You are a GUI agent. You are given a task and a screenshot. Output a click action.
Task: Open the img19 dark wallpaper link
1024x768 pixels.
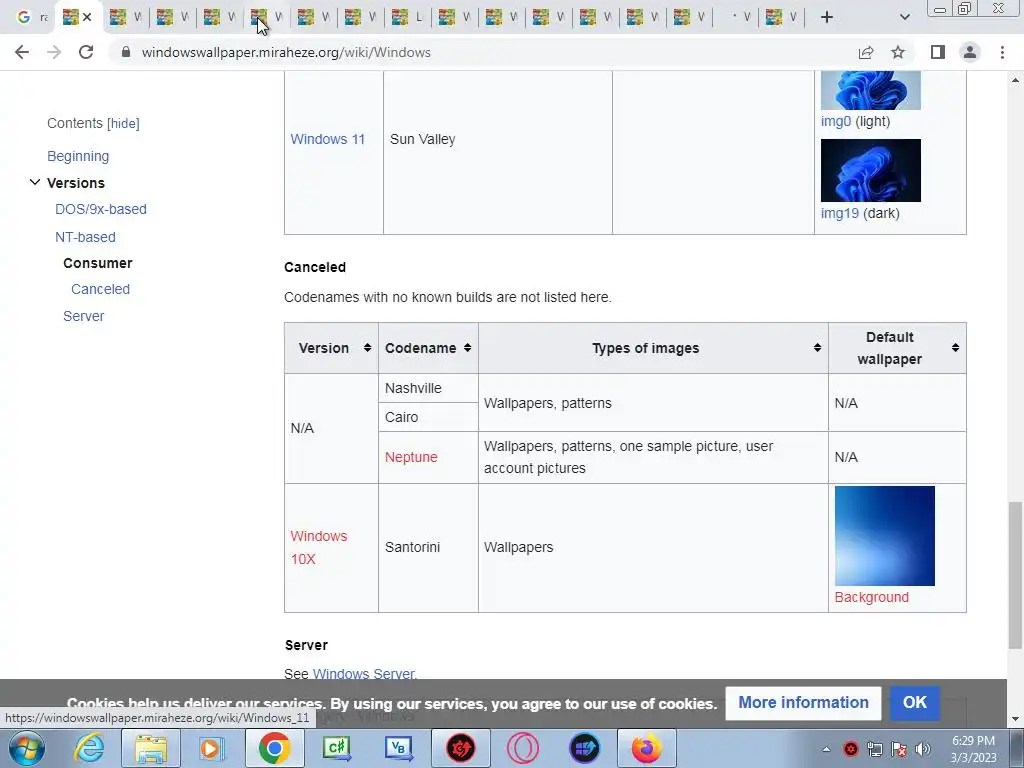coord(840,214)
